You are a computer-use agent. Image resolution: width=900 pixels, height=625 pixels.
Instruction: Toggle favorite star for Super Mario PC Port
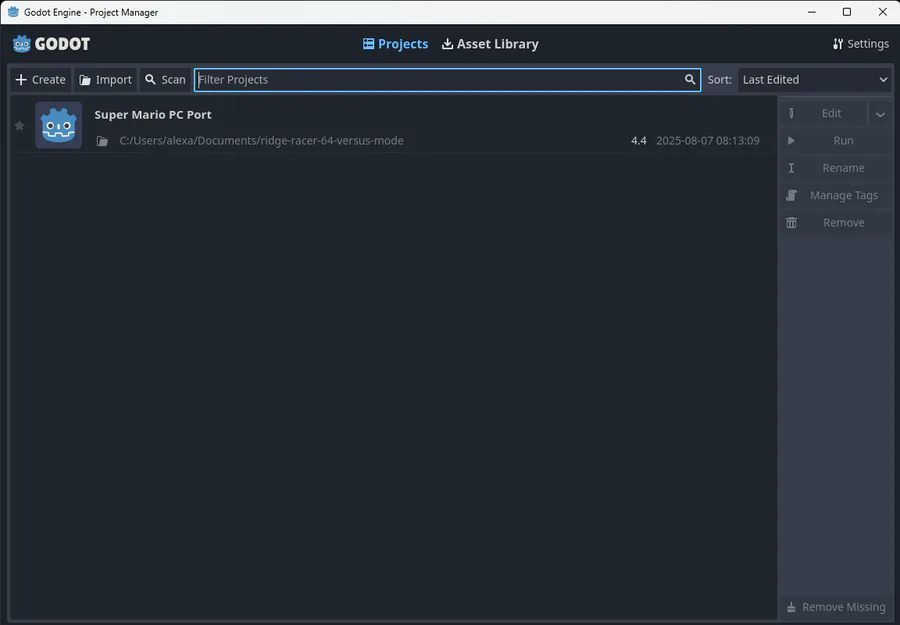point(20,126)
